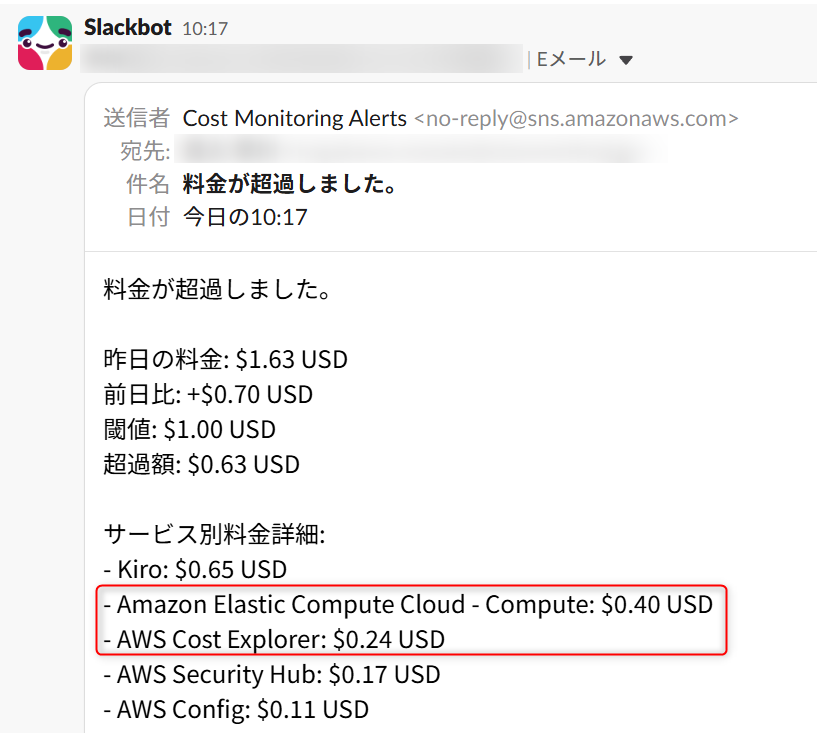Select the bold subject text in 件名 row
The image size is (817, 733).
point(291,184)
